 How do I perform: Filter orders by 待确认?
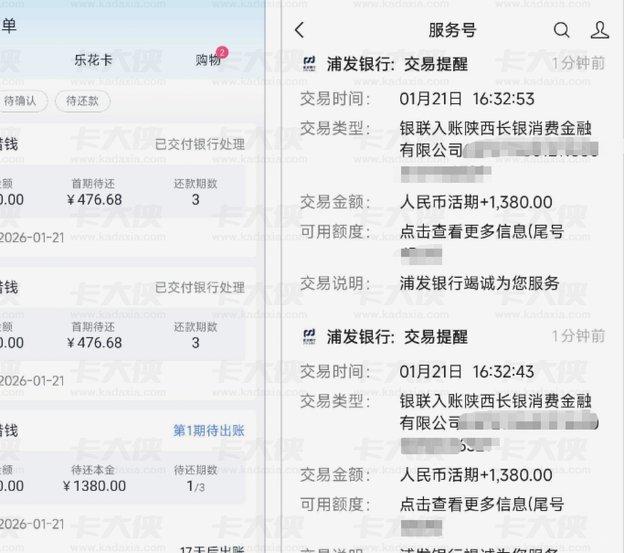(22, 101)
